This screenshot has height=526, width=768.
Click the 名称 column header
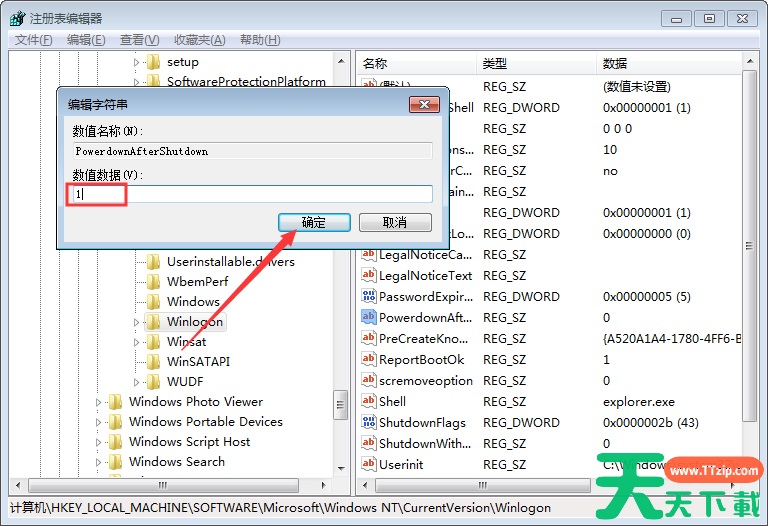[x=415, y=64]
